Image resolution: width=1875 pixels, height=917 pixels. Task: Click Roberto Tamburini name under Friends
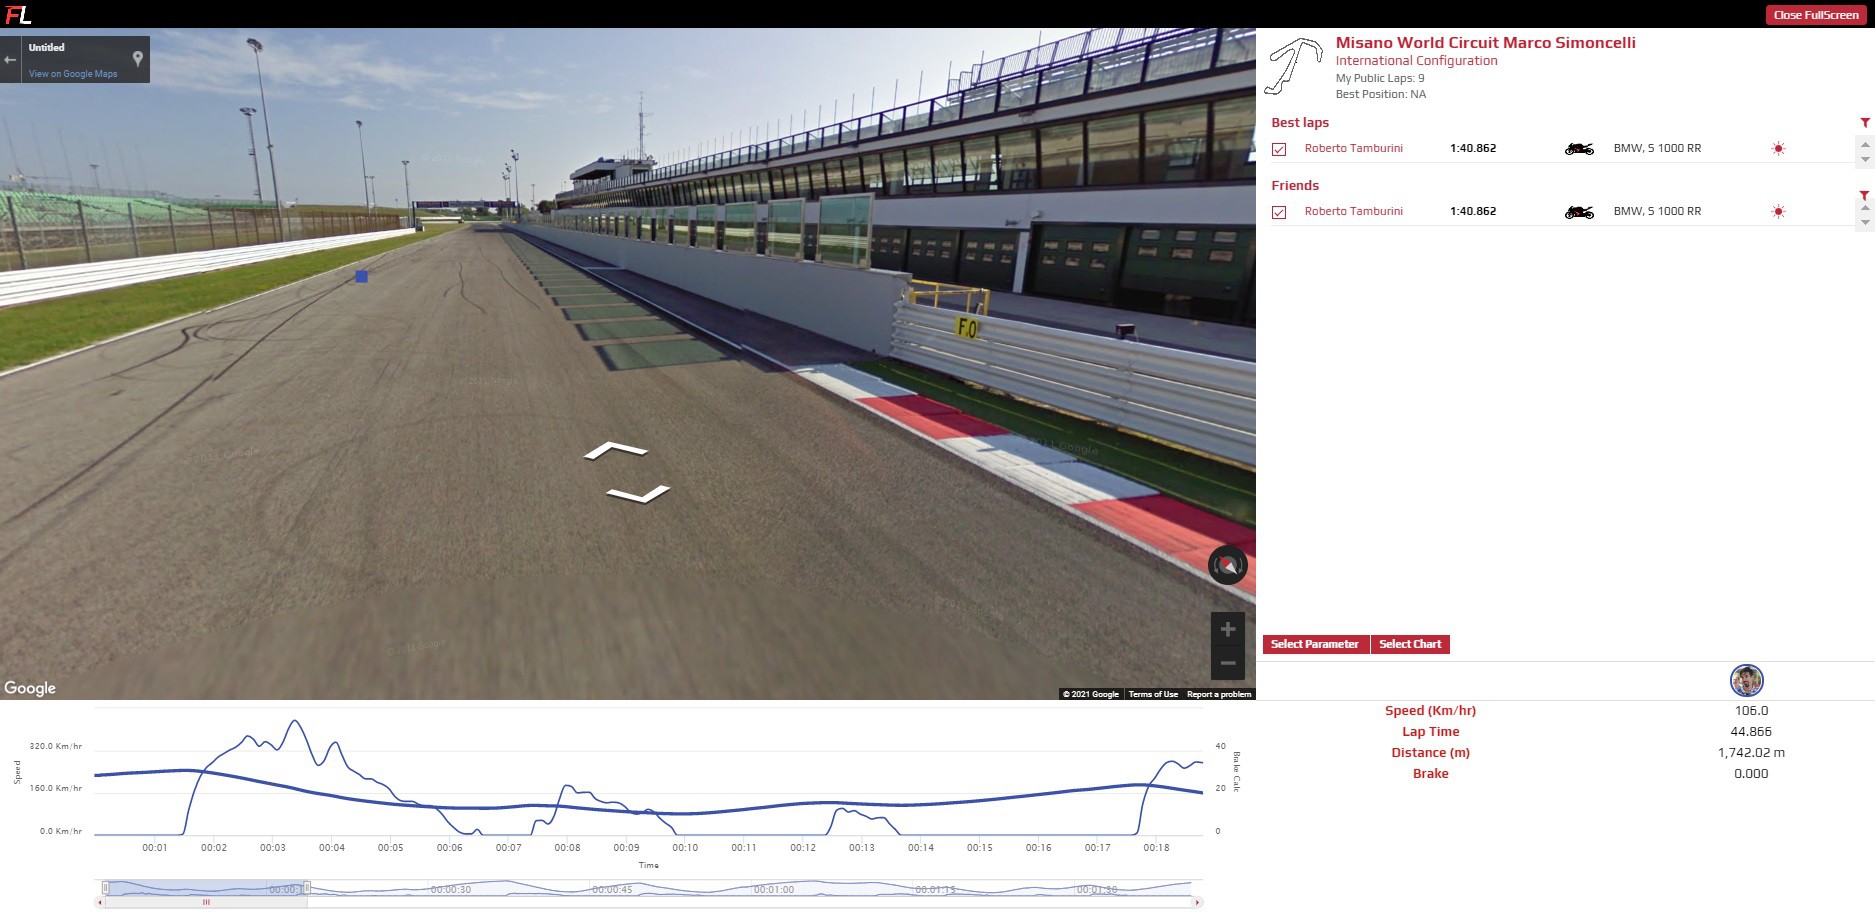pyautogui.click(x=1353, y=211)
